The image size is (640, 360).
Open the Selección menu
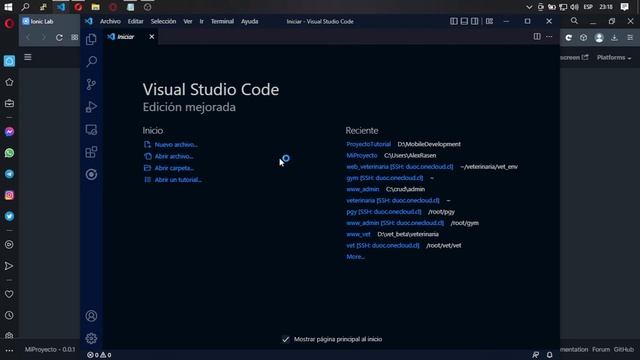coord(163,21)
